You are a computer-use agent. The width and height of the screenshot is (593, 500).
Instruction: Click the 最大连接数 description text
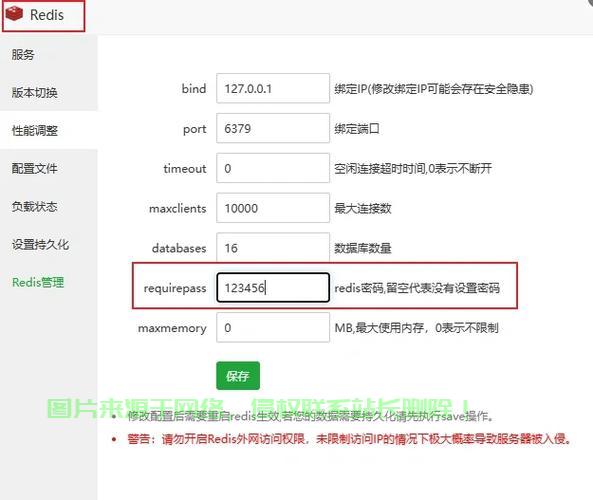click(362, 208)
